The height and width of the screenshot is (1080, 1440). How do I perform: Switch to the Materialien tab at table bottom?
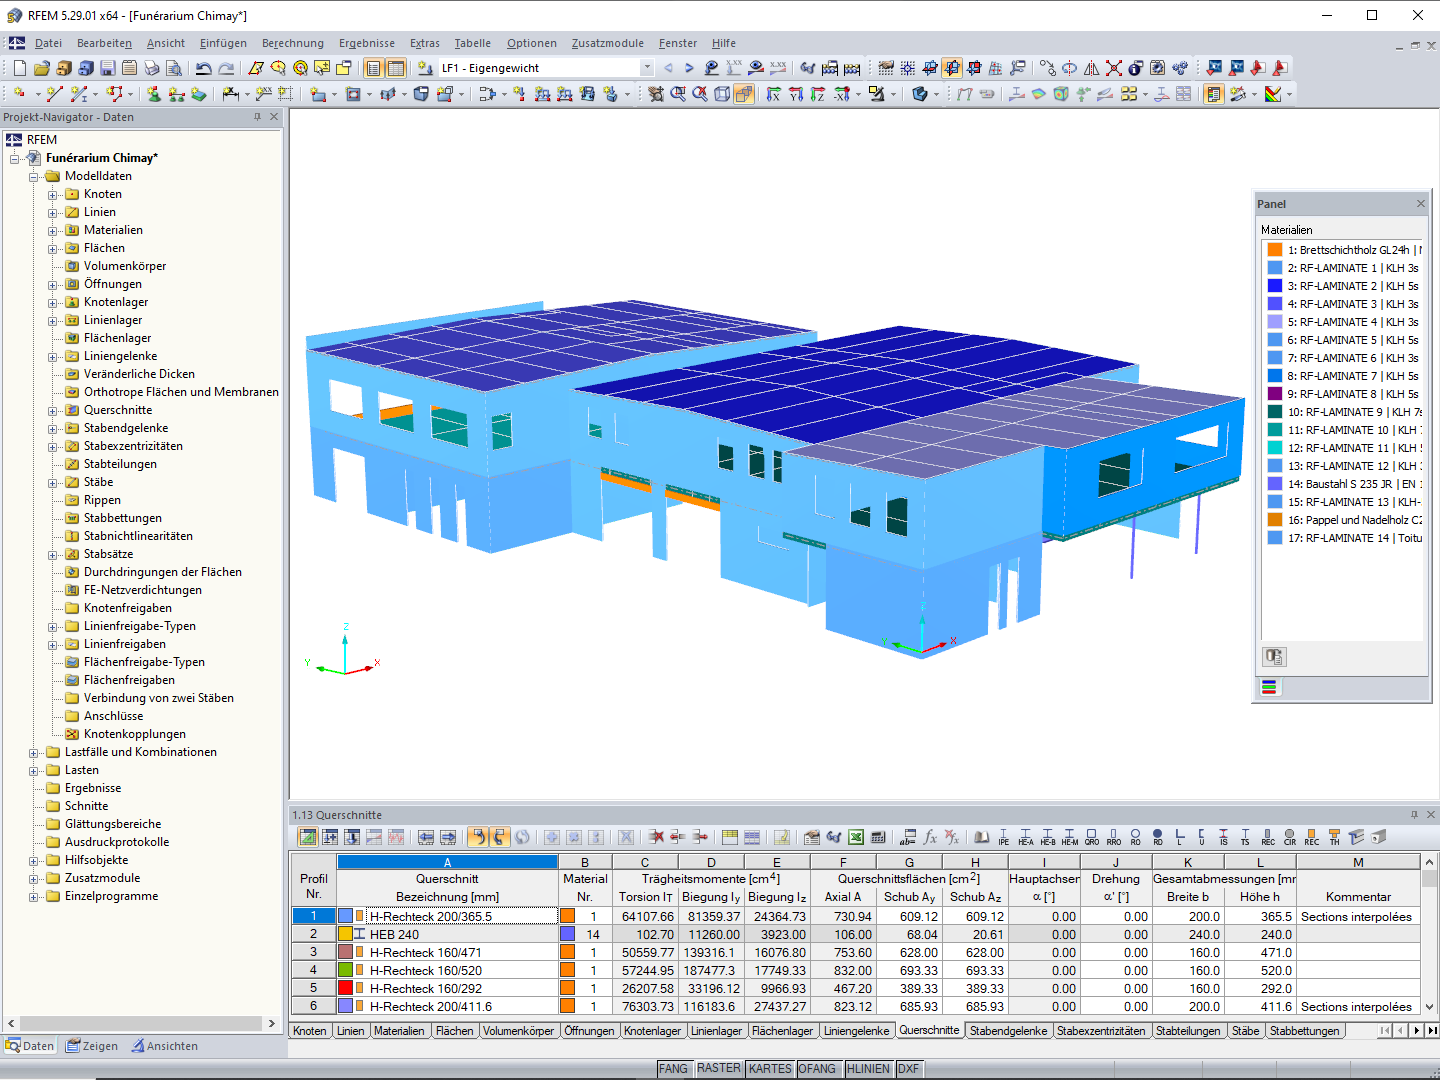[x=400, y=1030]
